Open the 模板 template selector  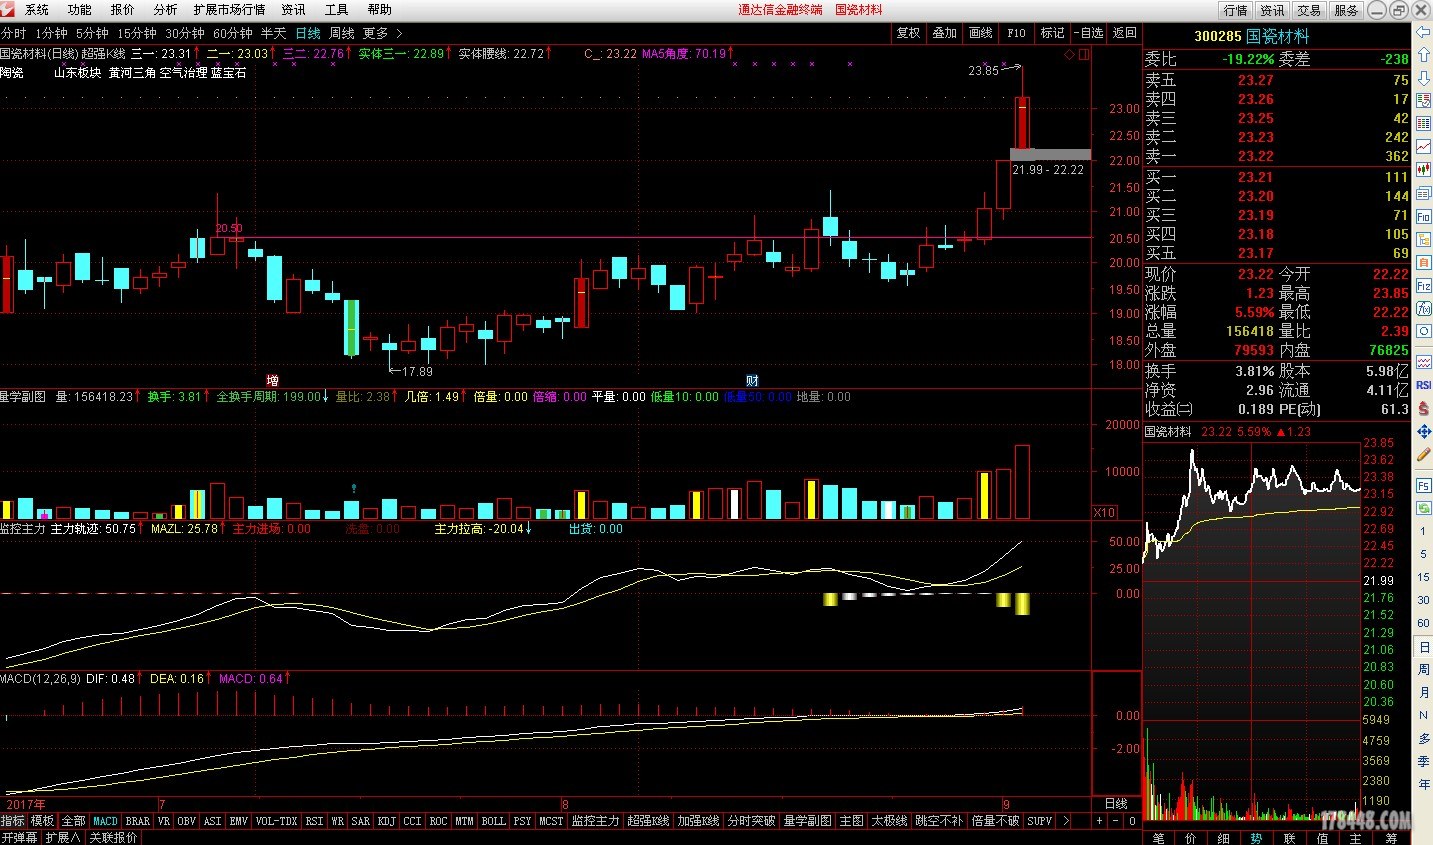(42, 821)
